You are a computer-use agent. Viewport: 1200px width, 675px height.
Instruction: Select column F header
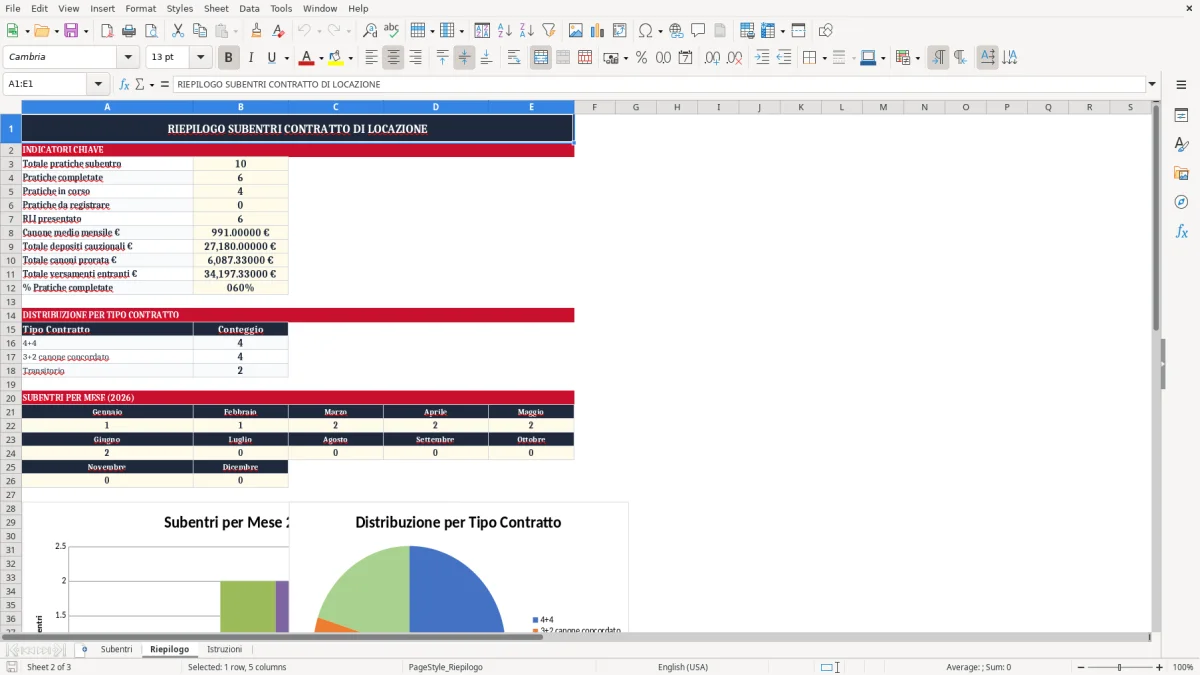tap(594, 107)
